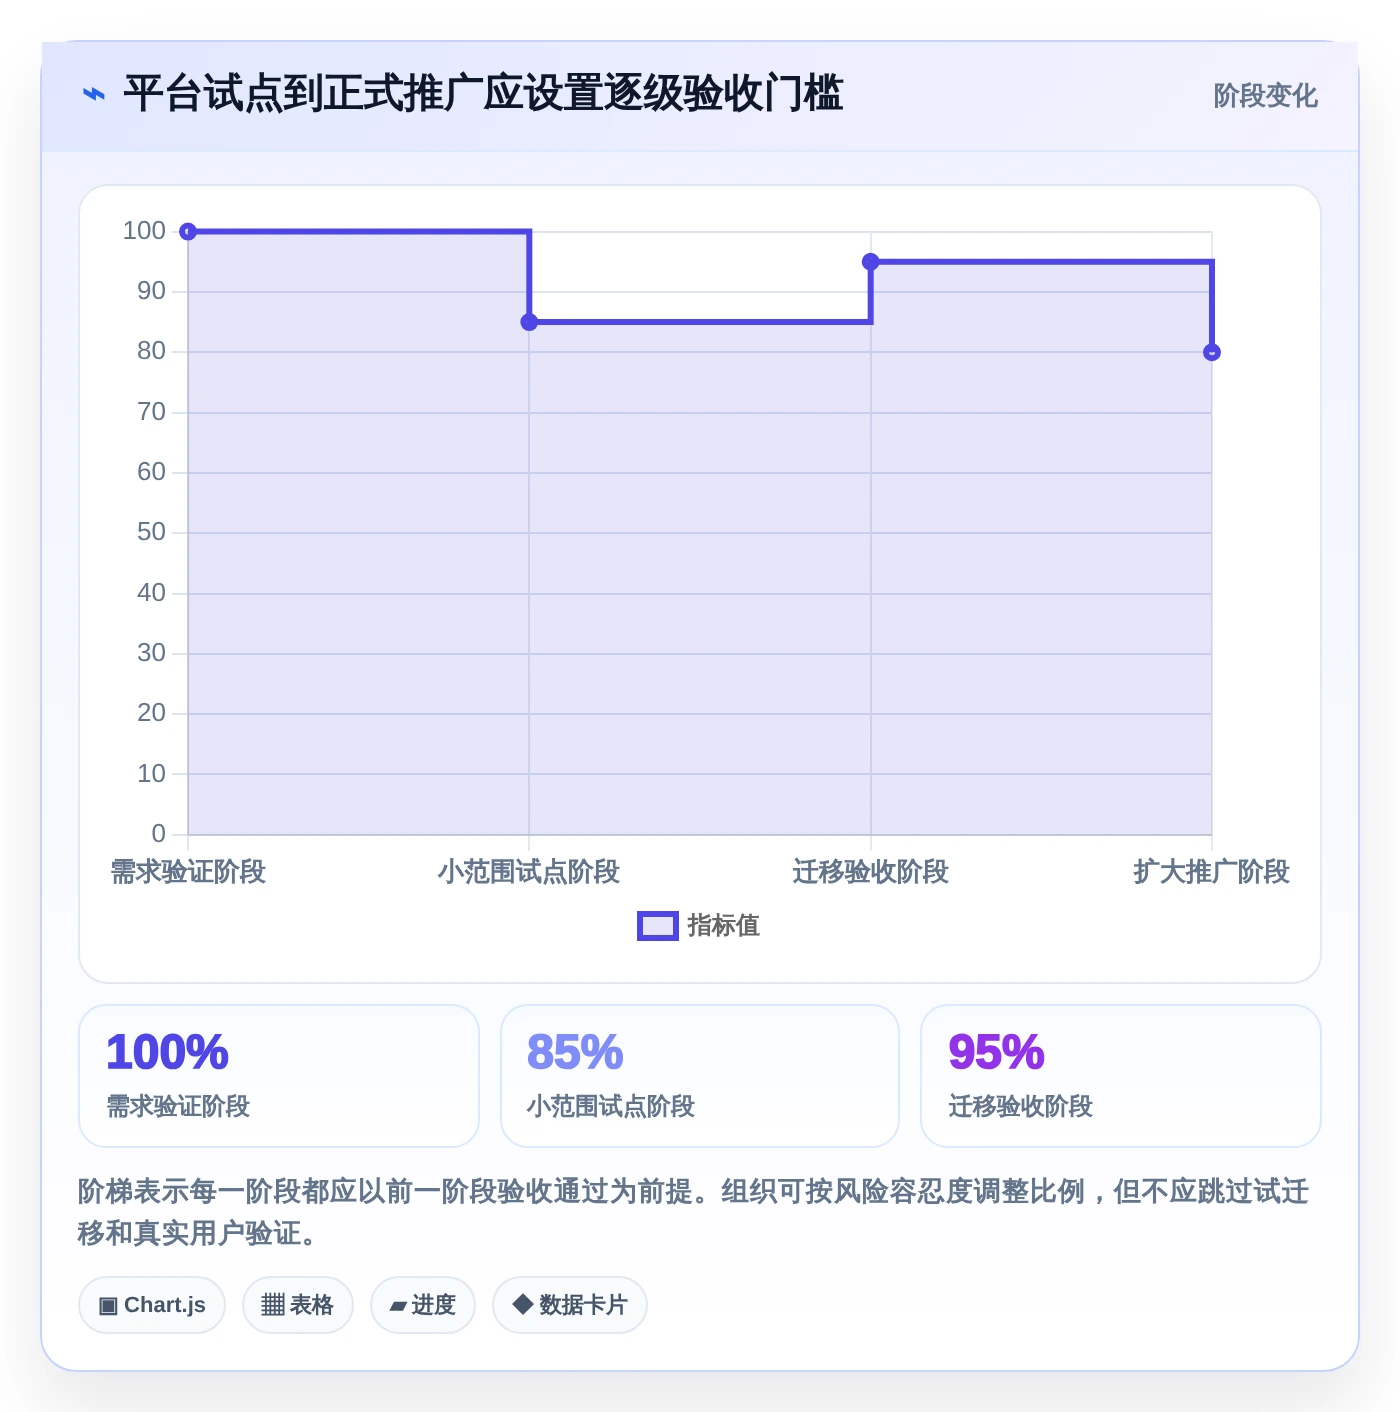Screen dimensions: 1400x1412
Task: Click the 小范围试点阶段 x-axis label
Action: pyautogui.click(x=529, y=872)
